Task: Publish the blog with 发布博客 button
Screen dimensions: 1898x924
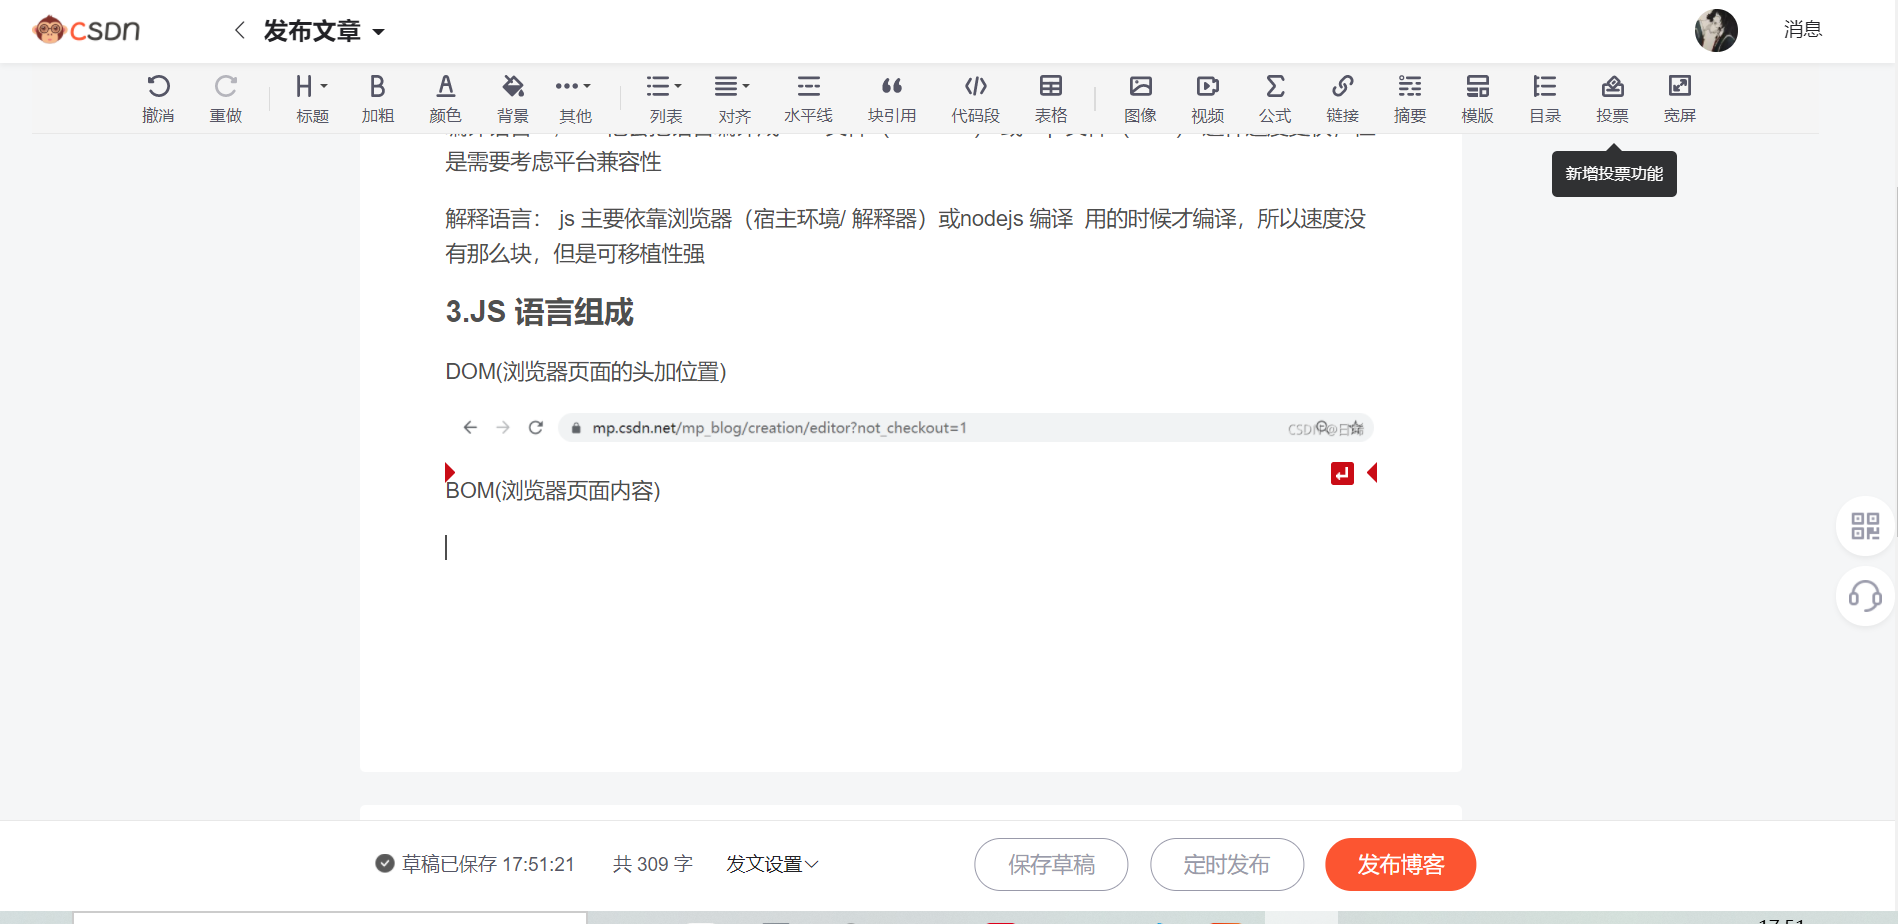Action: [x=1400, y=864]
